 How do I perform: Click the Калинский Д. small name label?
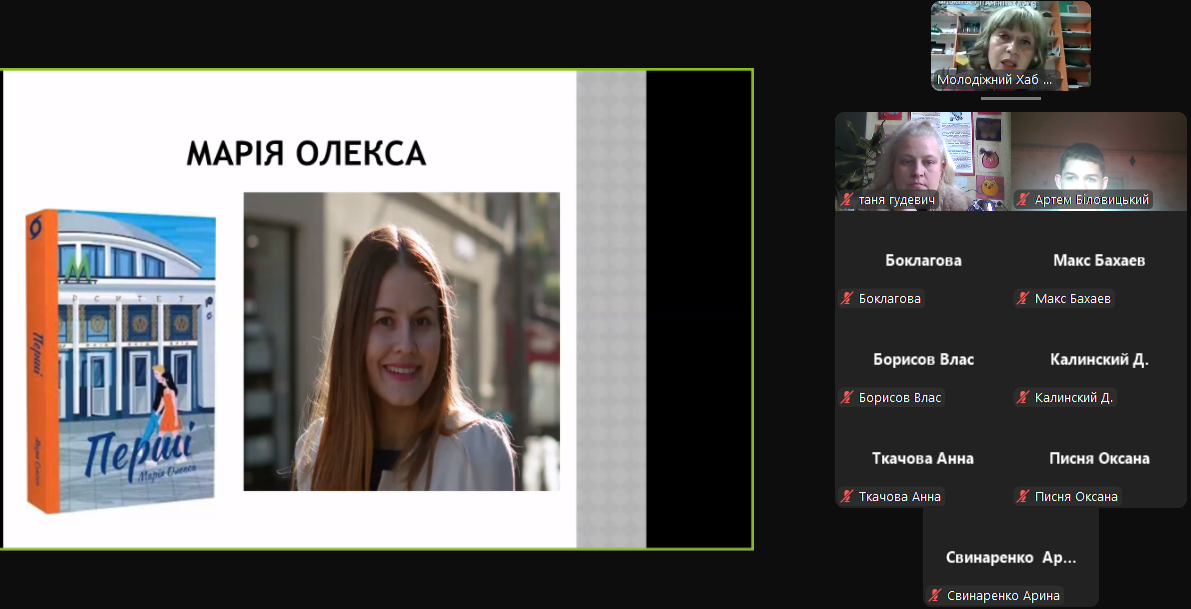point(1074,397)
